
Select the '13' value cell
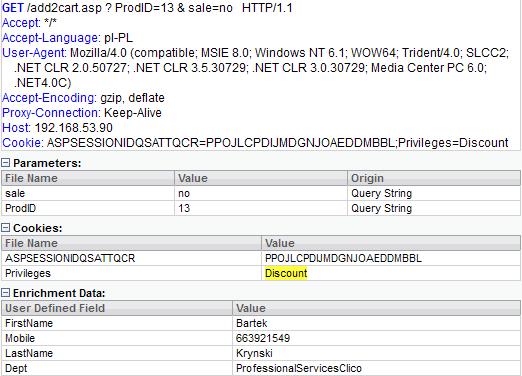click(x=261, y=208)
